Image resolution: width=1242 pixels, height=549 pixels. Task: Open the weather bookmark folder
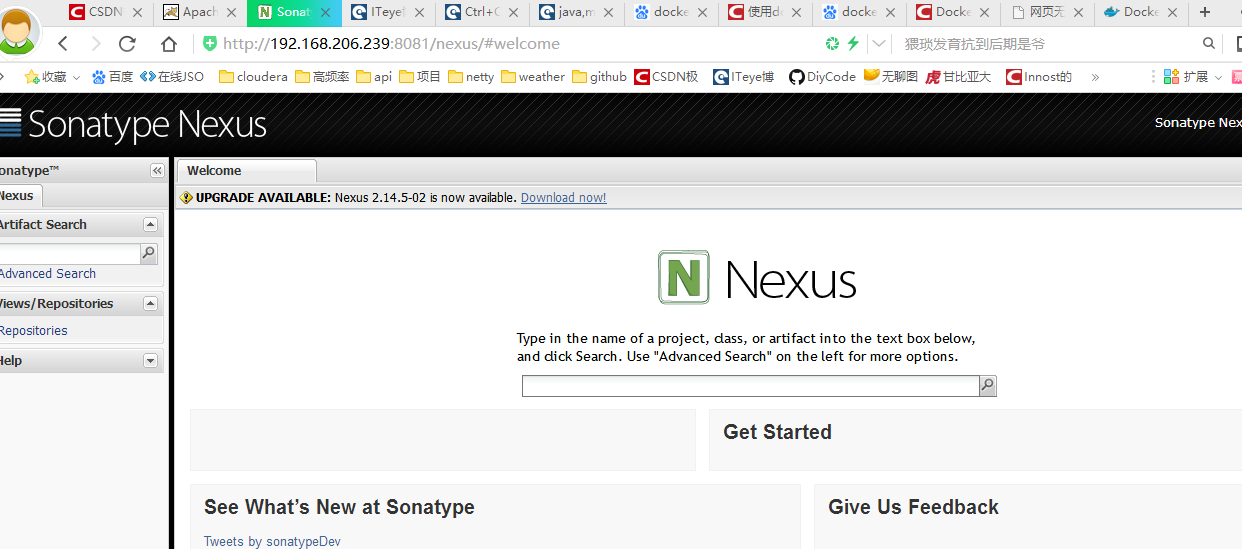click(533, 77)
